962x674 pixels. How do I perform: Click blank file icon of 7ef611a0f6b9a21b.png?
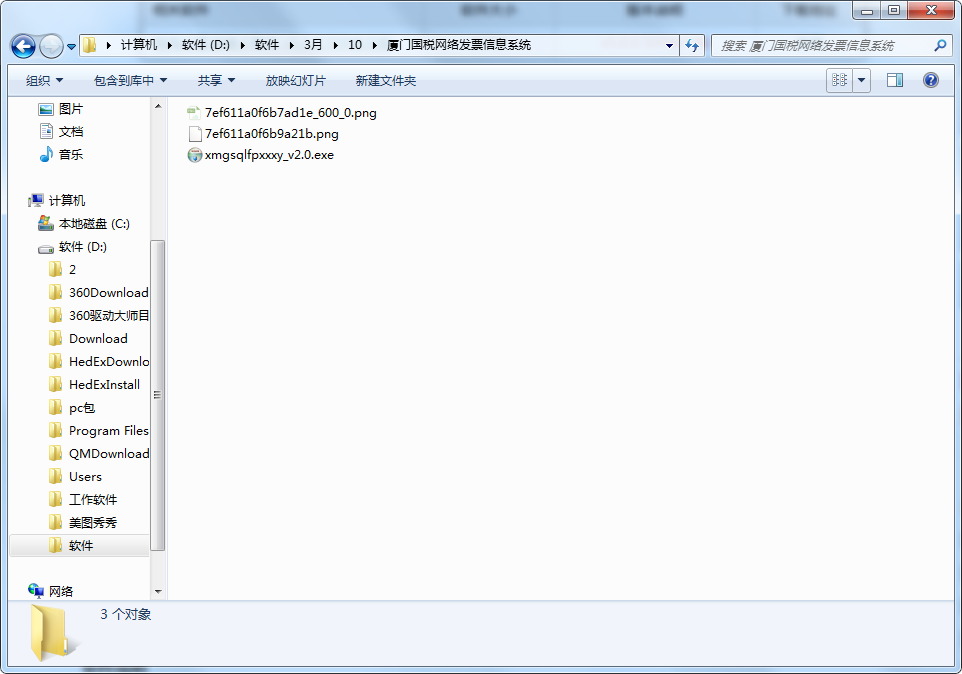pos(194,134)
